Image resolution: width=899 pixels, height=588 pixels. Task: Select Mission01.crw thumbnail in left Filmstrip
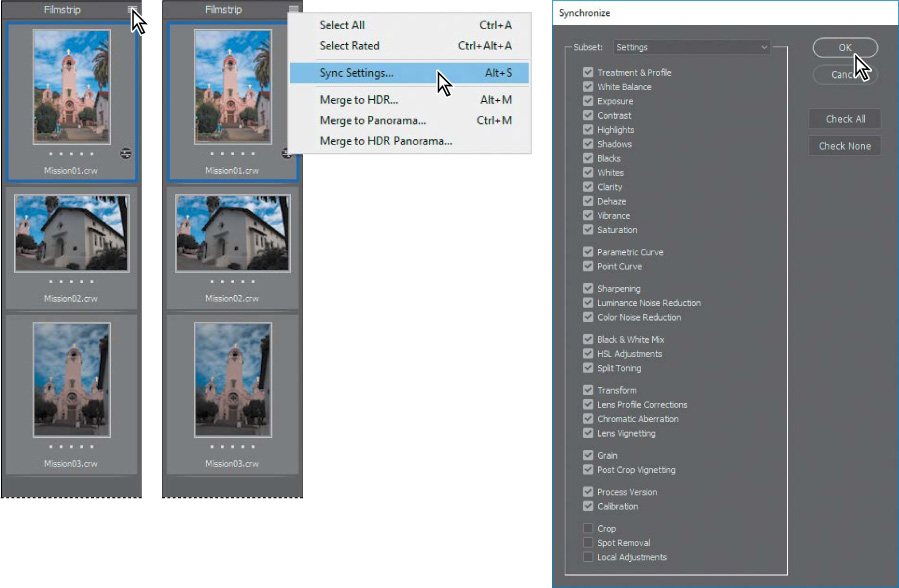pos(72,87)
